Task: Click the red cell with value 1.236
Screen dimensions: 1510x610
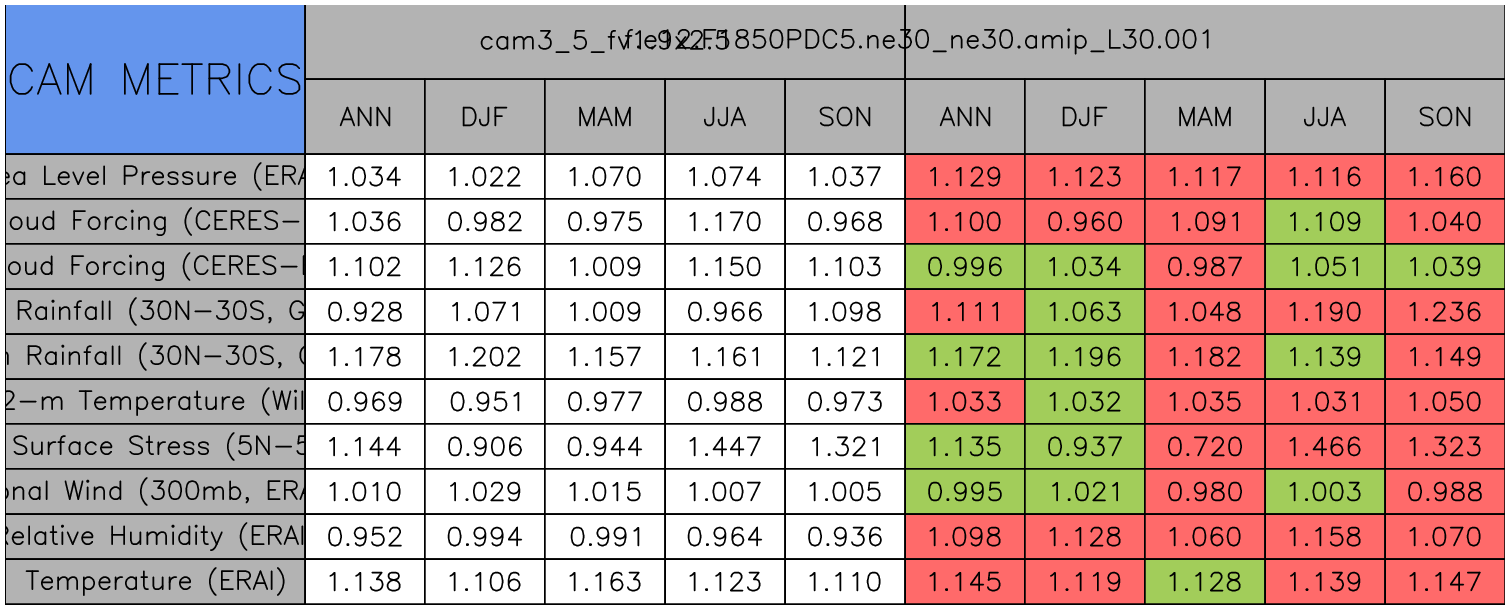Action: pos(1444,312)
